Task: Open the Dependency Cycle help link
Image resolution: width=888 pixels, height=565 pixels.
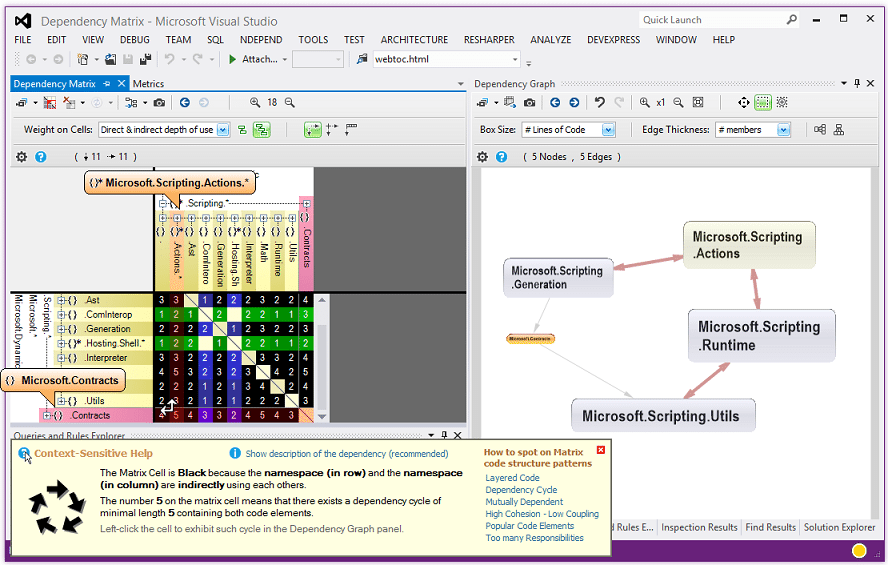Action: coord(521,490)
